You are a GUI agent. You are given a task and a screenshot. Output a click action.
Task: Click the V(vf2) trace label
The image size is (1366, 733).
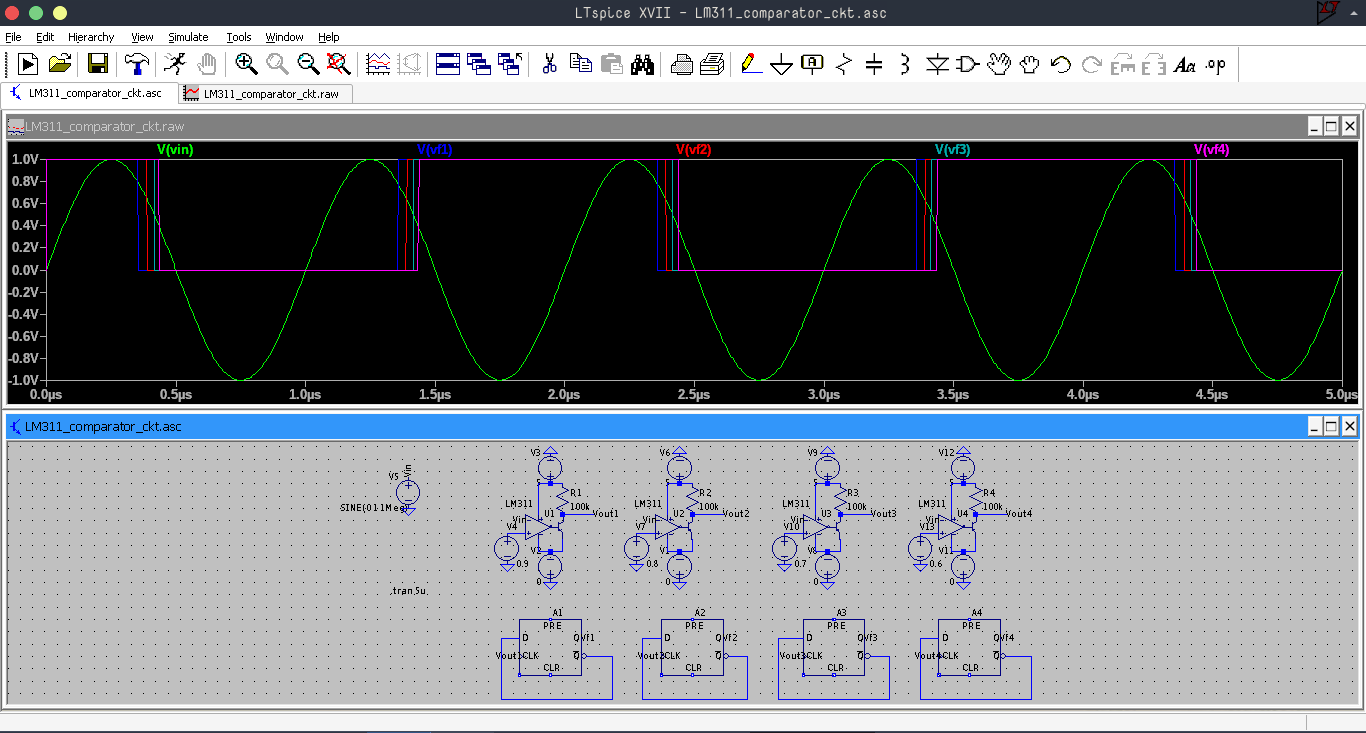pos(694,150)
